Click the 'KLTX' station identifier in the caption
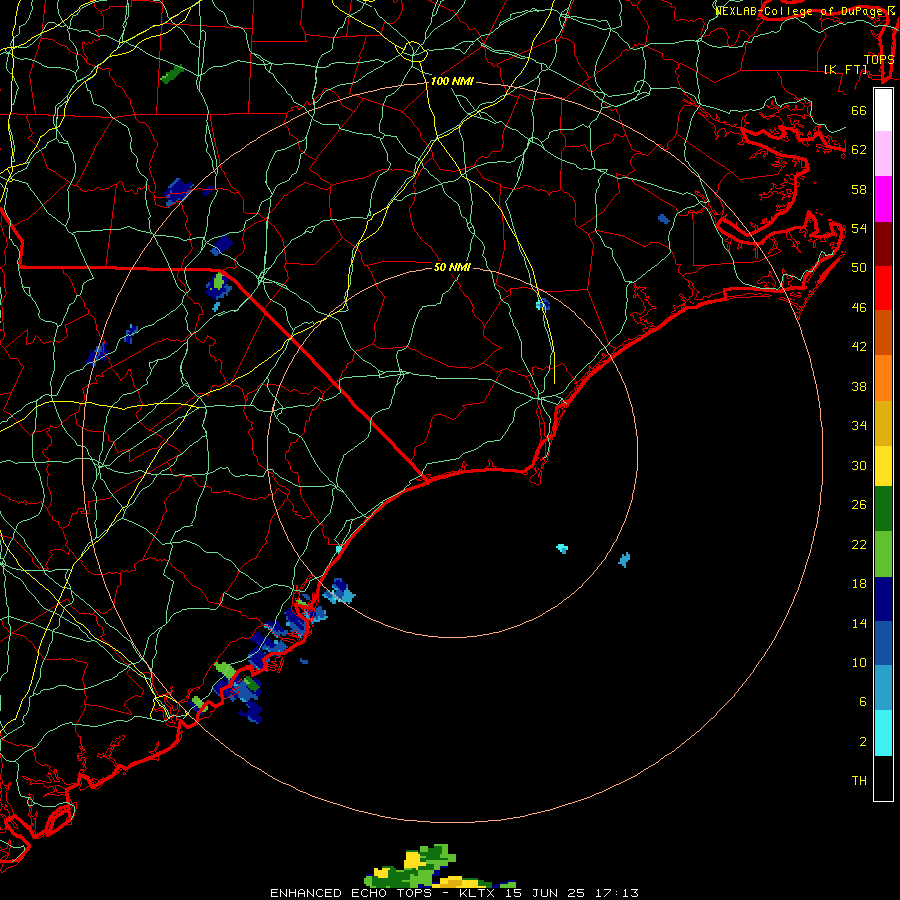This screenshot has width=900, height=900. 477,893
